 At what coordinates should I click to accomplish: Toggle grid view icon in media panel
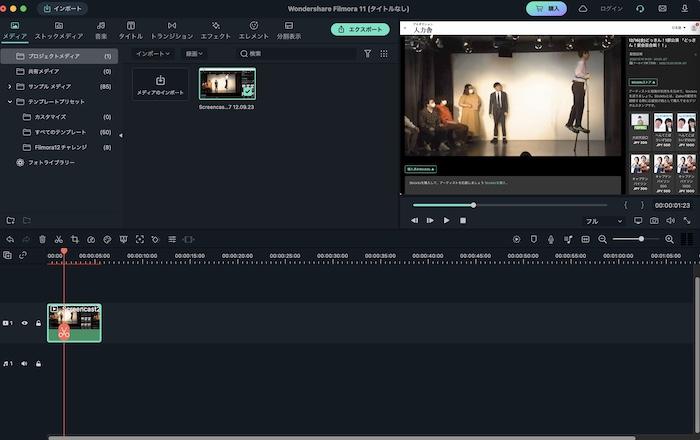[383, 54]
